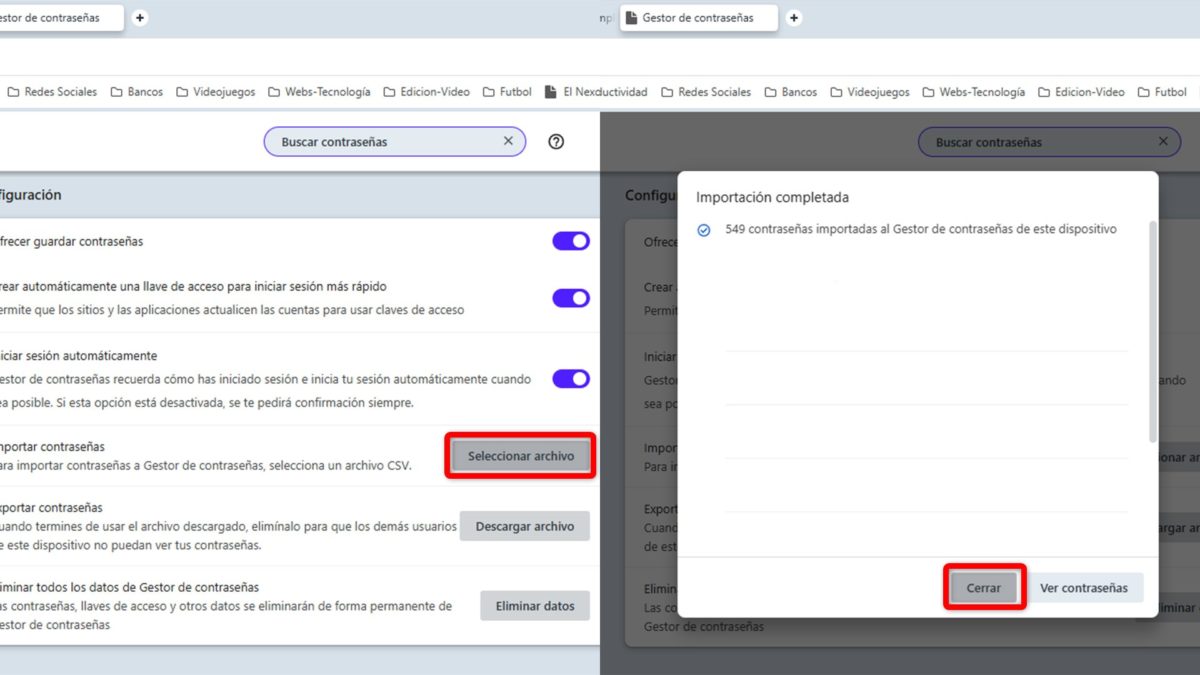Open Videojuegos bookmark folder in right window
Viewport: 1200px width, 675px height.
coord(869,92)
